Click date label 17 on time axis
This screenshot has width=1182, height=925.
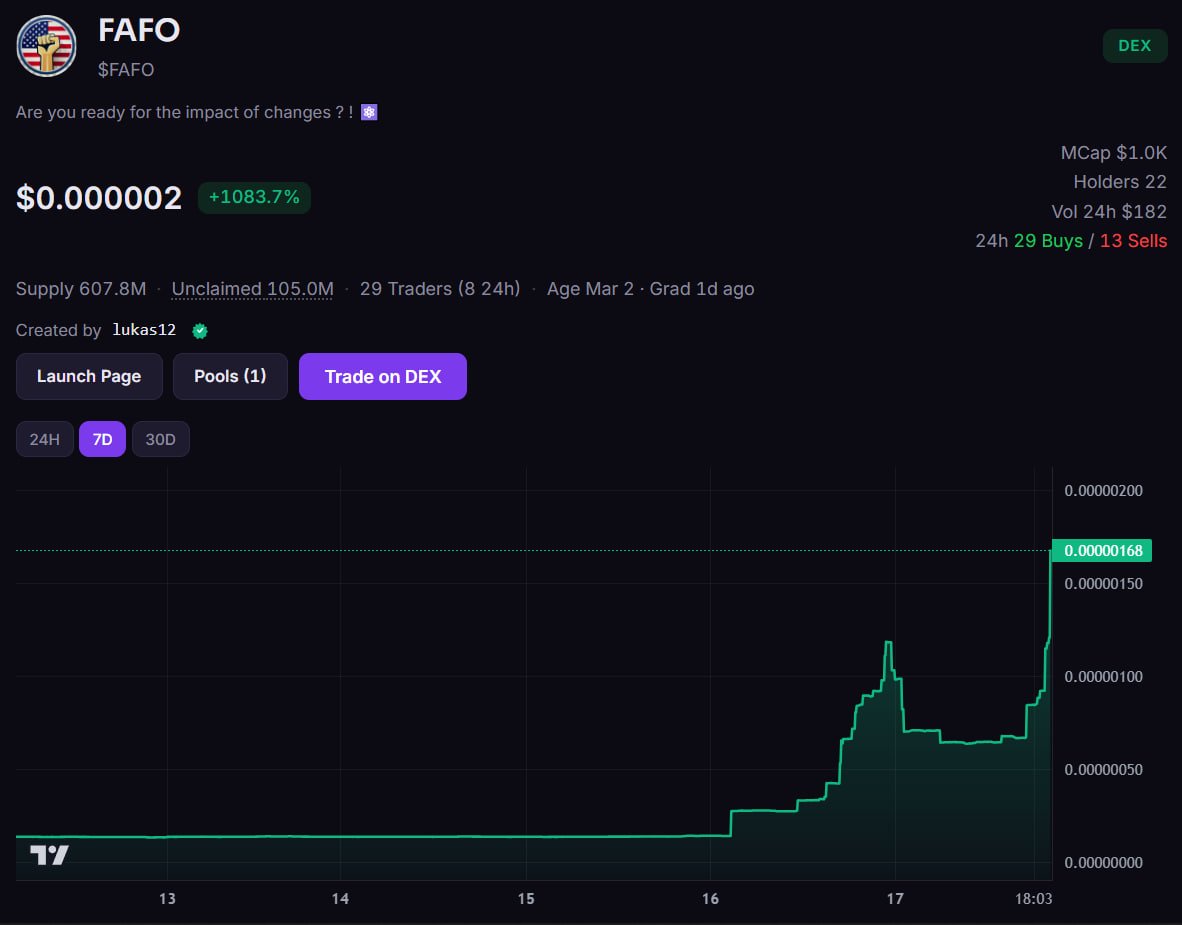(895, 899)
